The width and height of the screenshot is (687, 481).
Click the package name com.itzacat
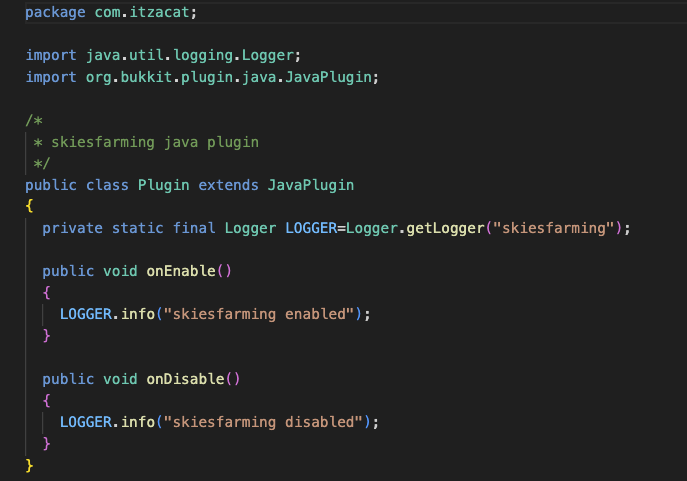click(x=133, y=12)
